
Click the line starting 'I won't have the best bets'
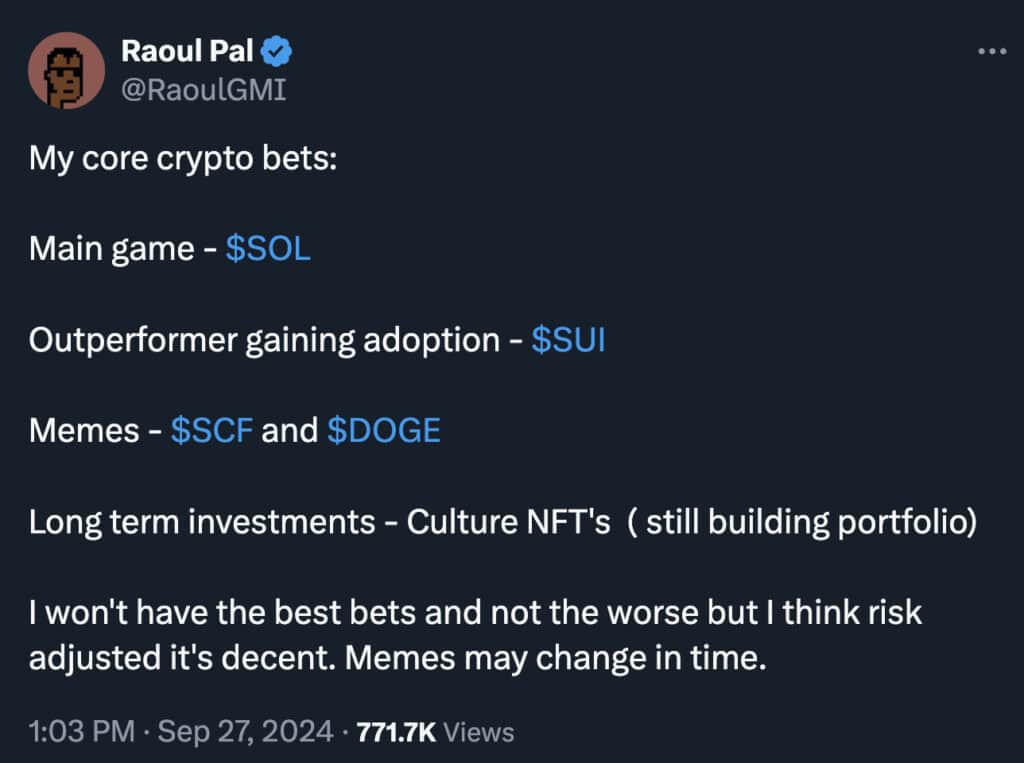[475, 613]
